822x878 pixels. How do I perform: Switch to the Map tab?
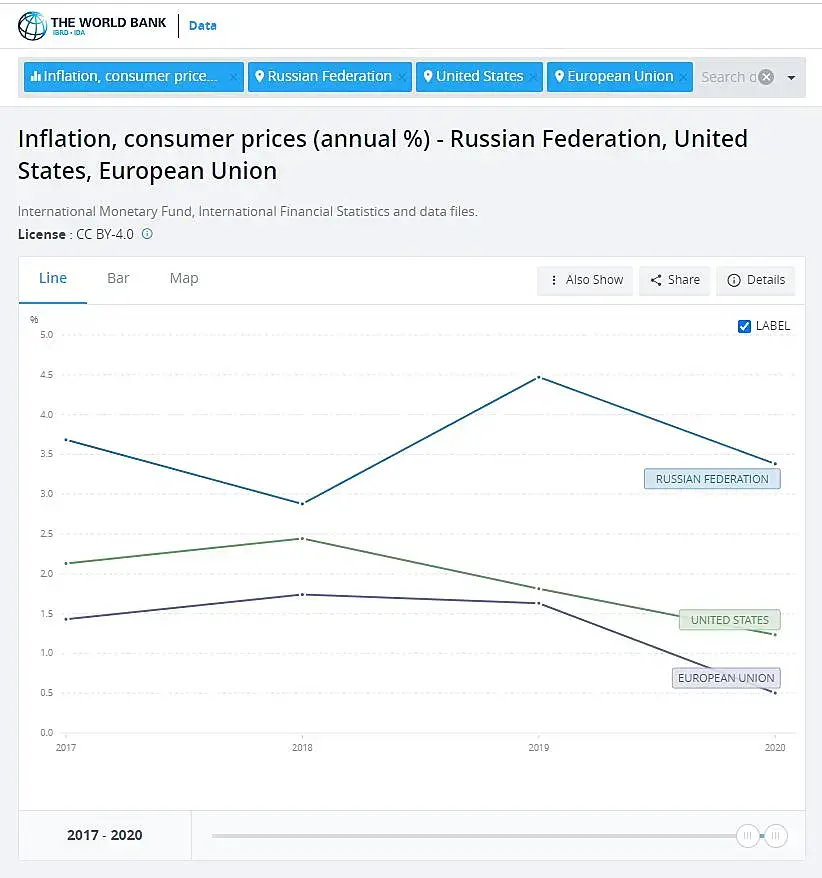(x=184, y=278)
